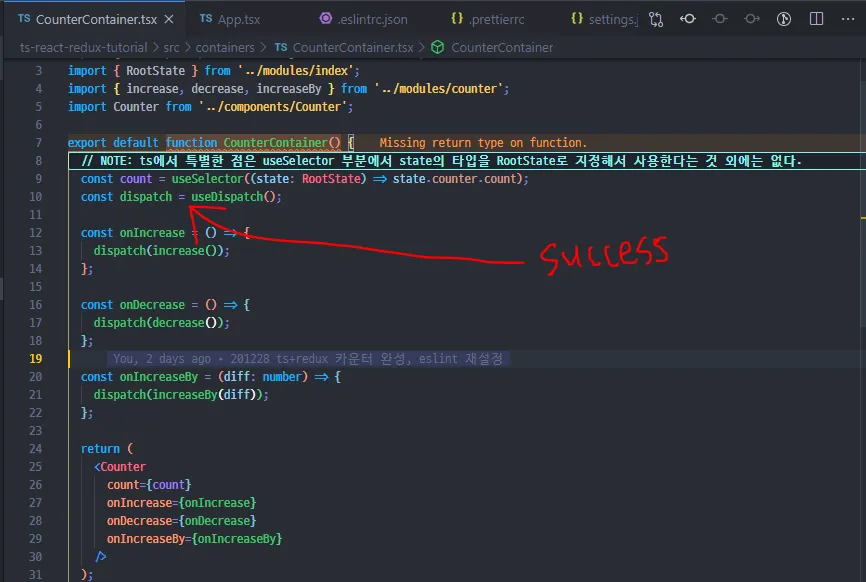Expand ts-react-redux-tutorial breadcrumb folder

coord(83,47)
